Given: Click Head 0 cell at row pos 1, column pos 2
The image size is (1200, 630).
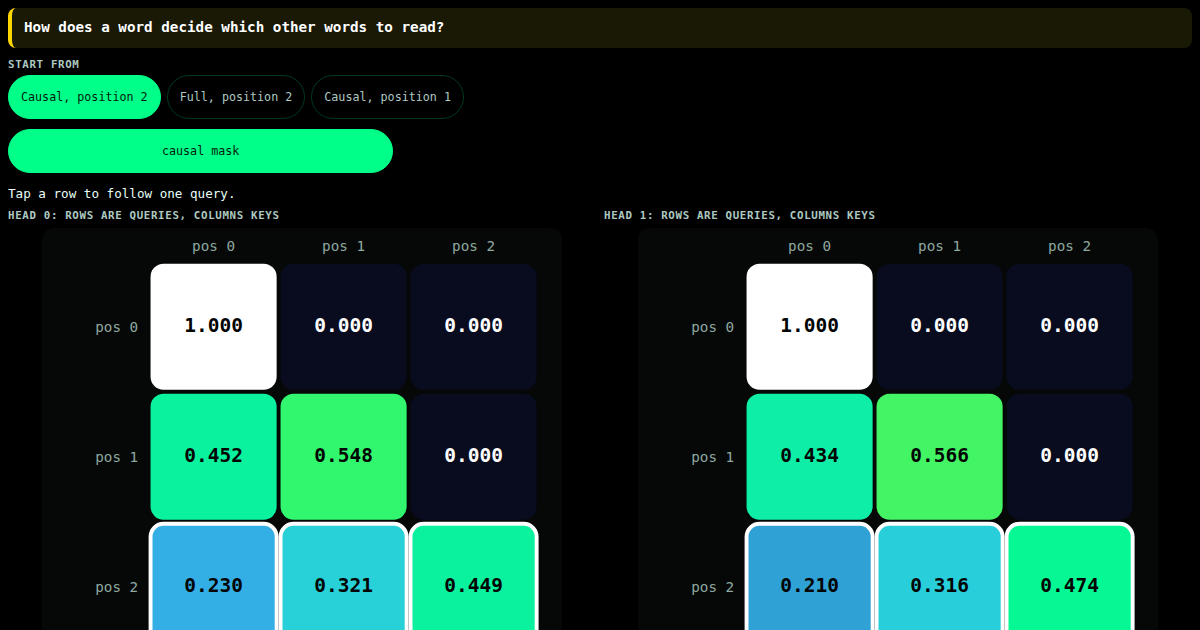Looking at the screenshot, I should (474, 456).
